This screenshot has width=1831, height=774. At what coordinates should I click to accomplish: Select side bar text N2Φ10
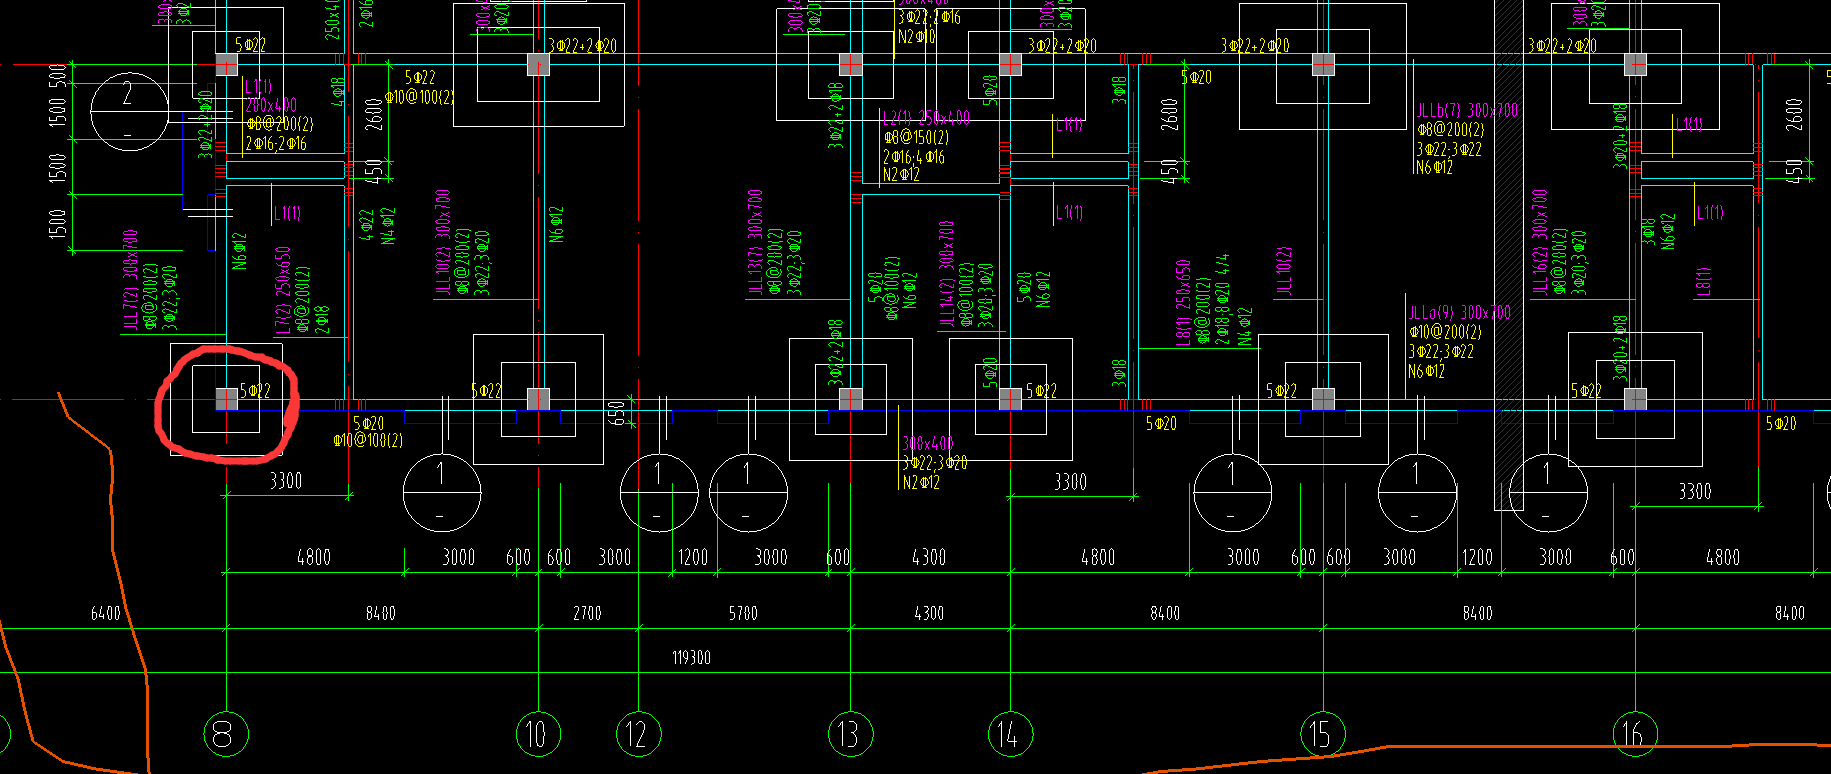pos(917,36)
